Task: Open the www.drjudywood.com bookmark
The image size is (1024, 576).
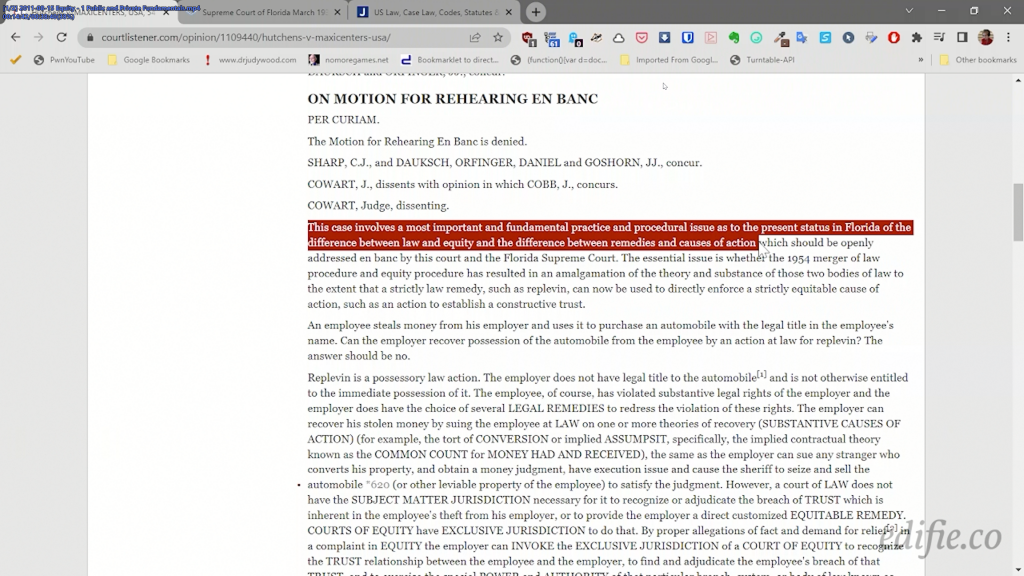Action: [x=250, y=59]
